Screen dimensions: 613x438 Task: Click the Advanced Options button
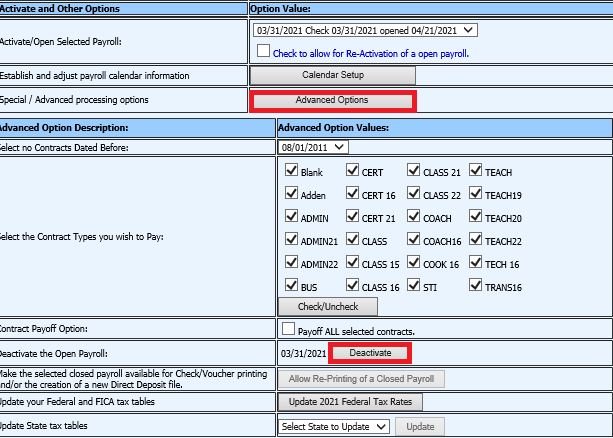[332, 100]
